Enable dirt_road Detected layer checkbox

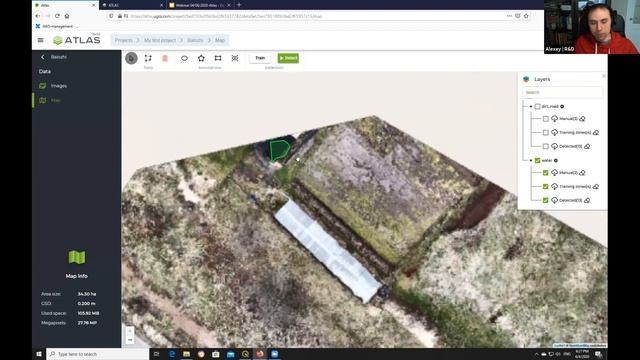click(546, 146)
